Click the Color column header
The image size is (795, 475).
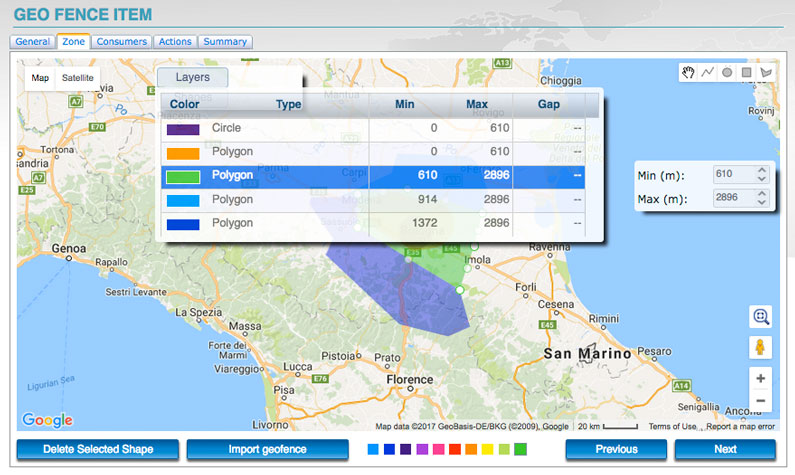pyautogui.click(x=185, y=104)
